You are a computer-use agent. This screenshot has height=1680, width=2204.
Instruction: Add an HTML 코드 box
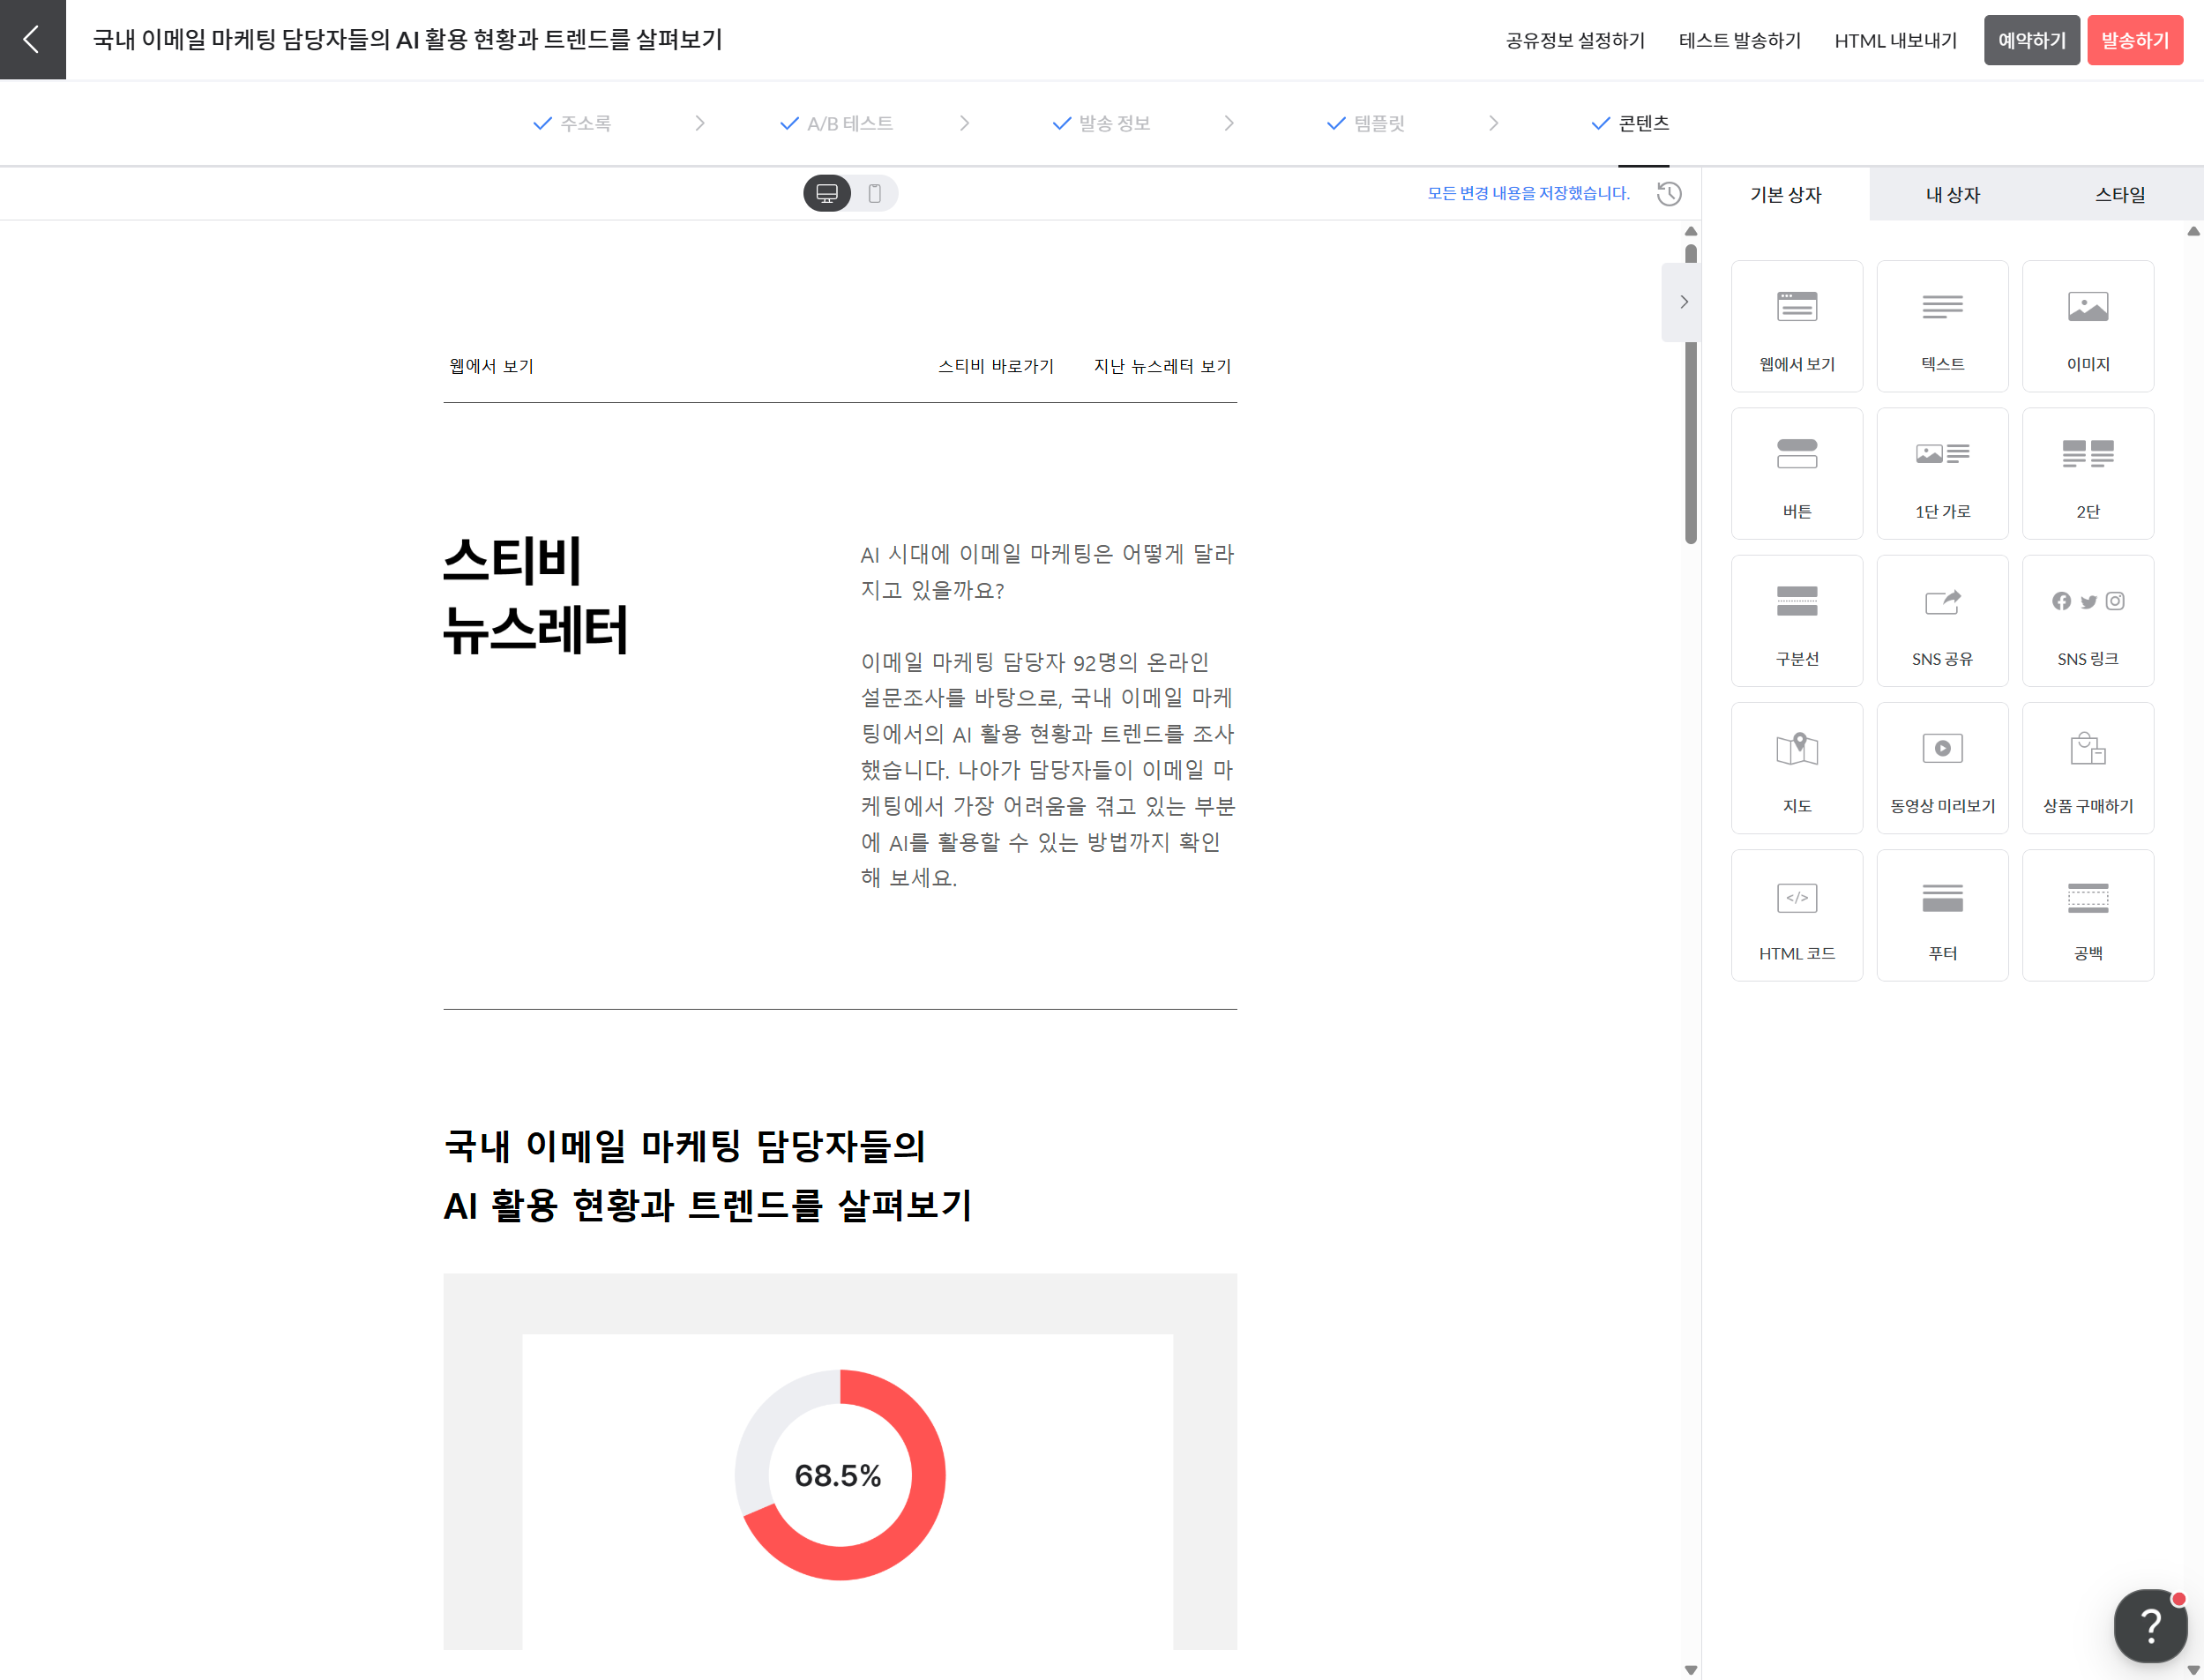pyautogui.click(x=1796, y=915)
